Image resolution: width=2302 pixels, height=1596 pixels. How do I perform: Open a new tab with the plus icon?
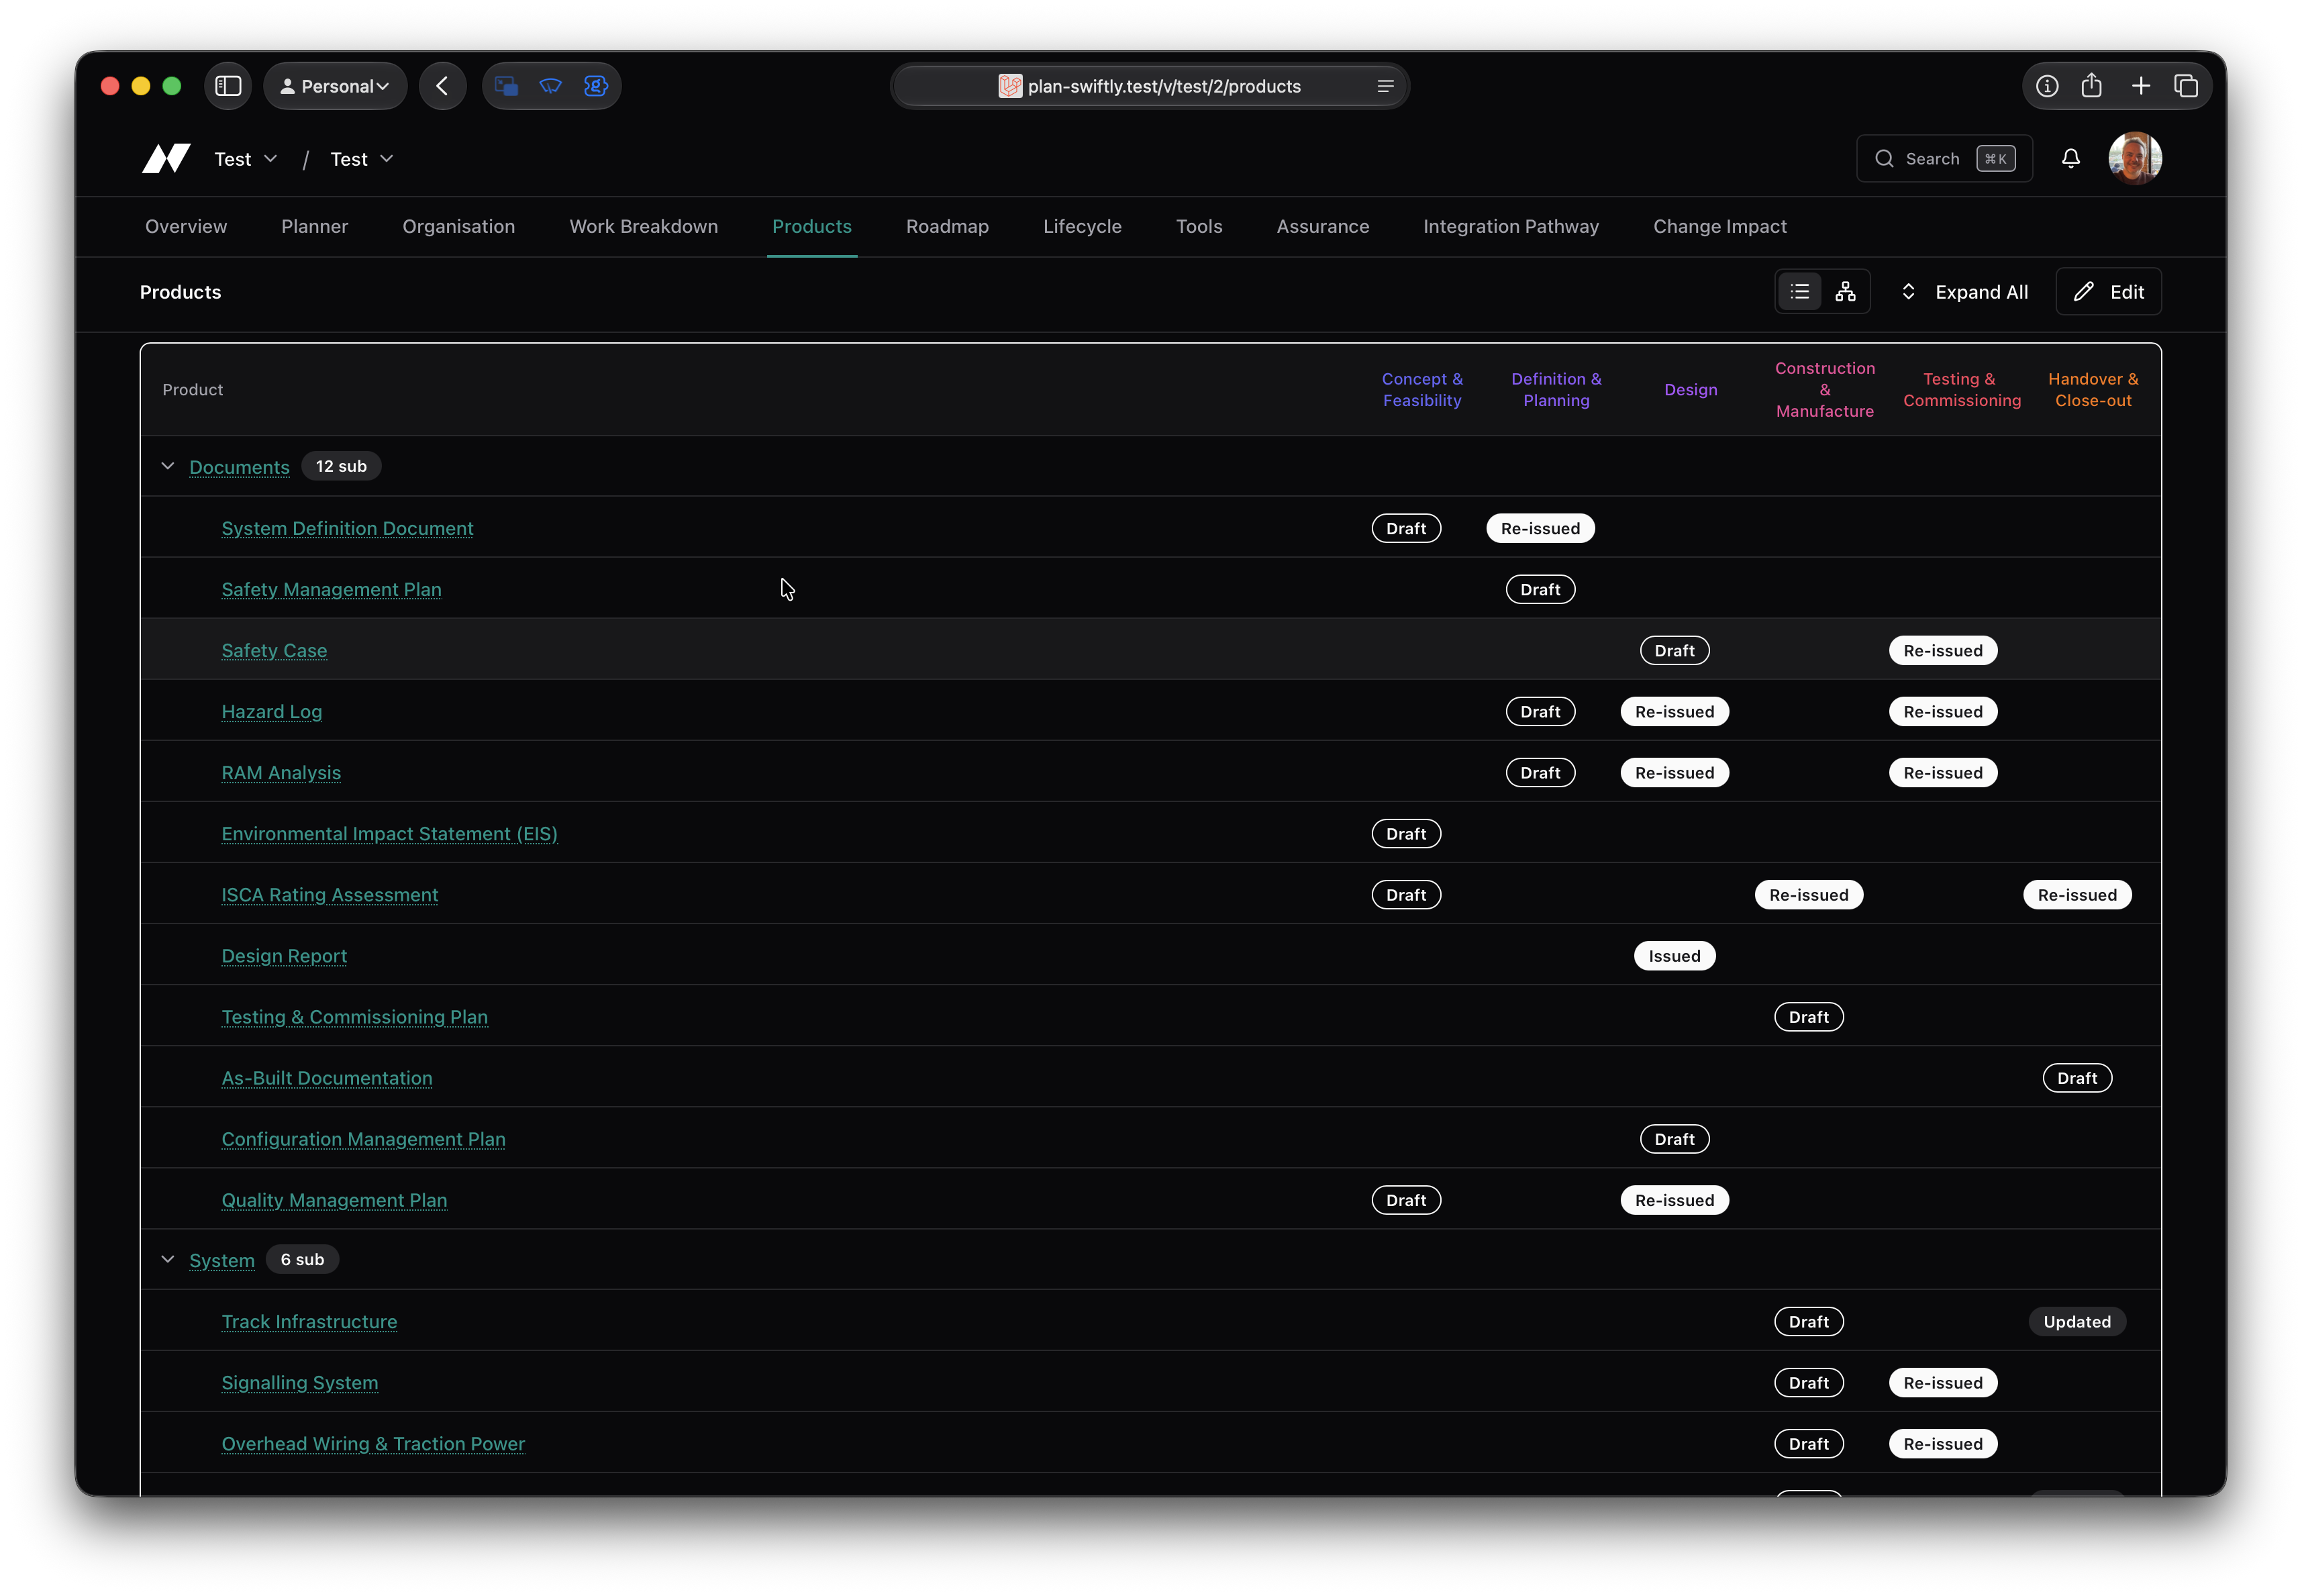click(2140, 86)
